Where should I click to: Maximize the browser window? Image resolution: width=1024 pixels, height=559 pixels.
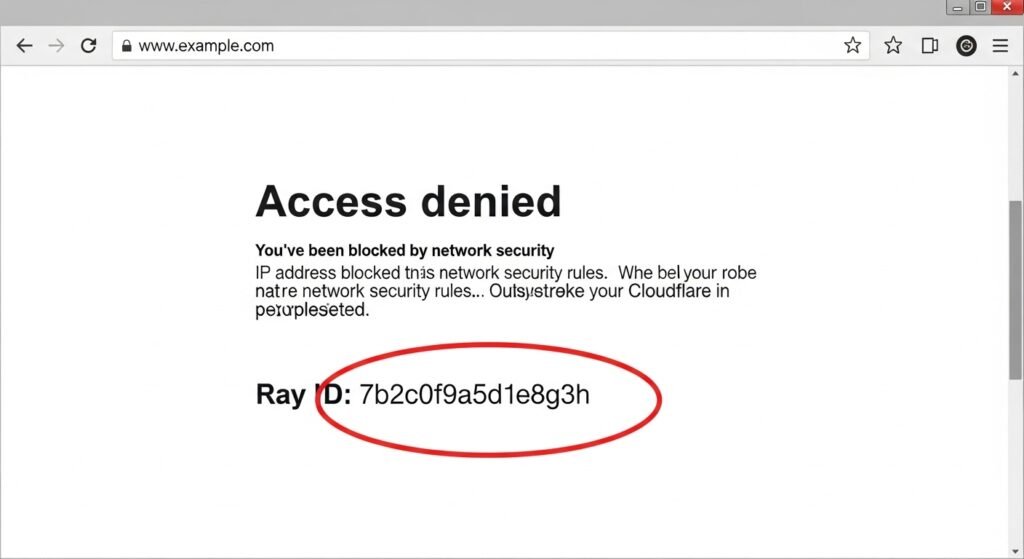point(980,7)
